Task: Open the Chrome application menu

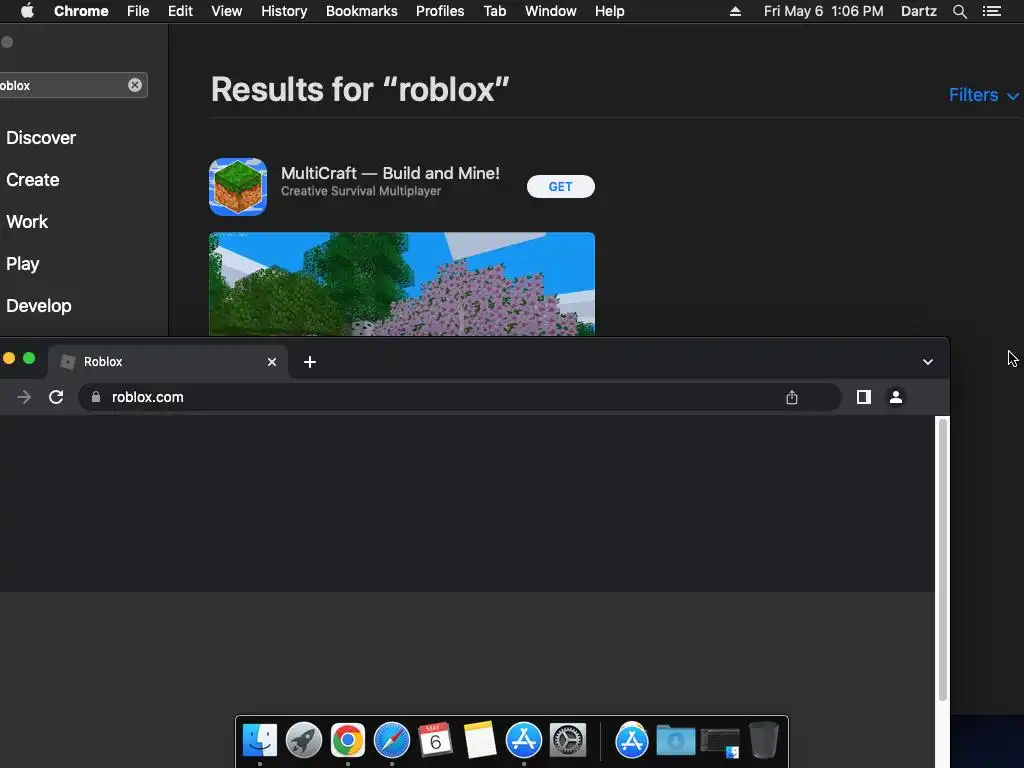Action: pyautogui.click(x=81, y=11)
